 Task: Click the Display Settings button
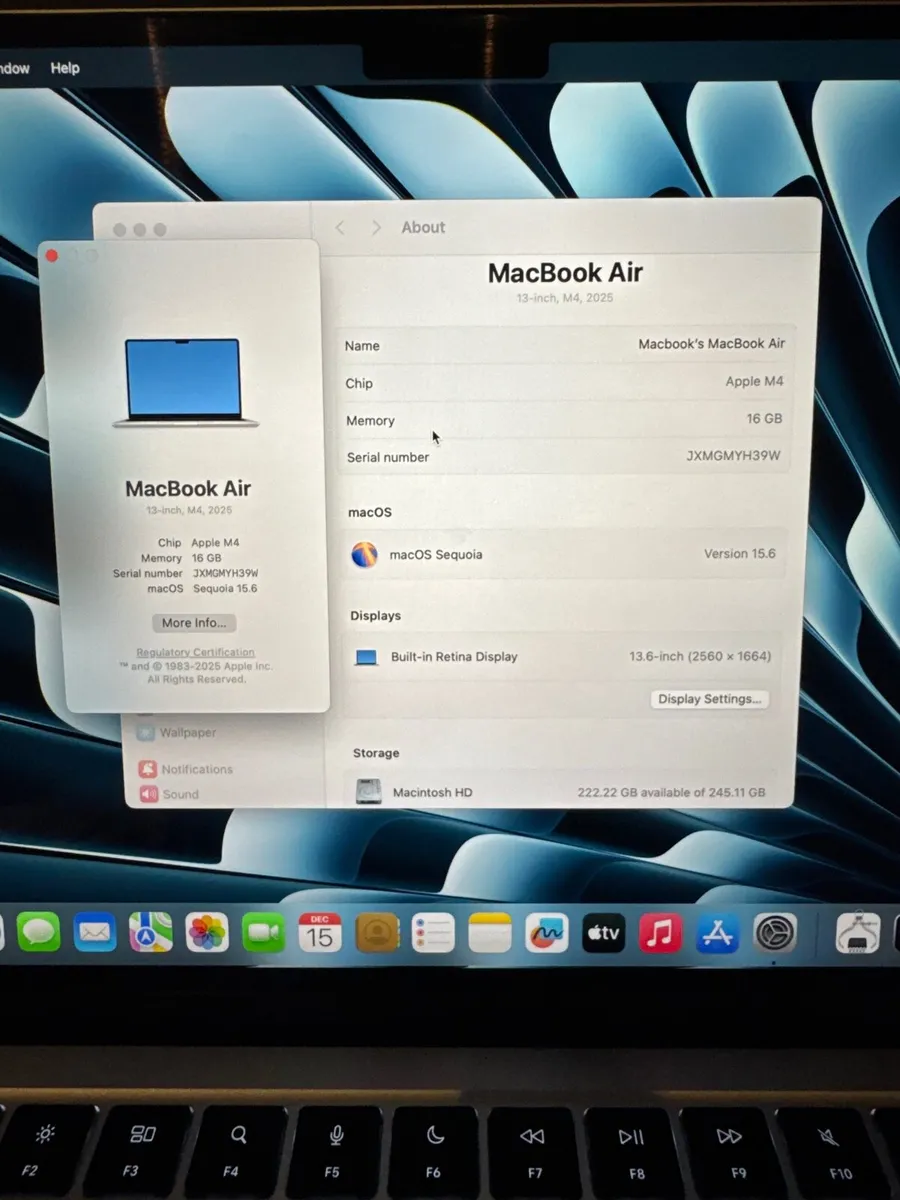710,698
